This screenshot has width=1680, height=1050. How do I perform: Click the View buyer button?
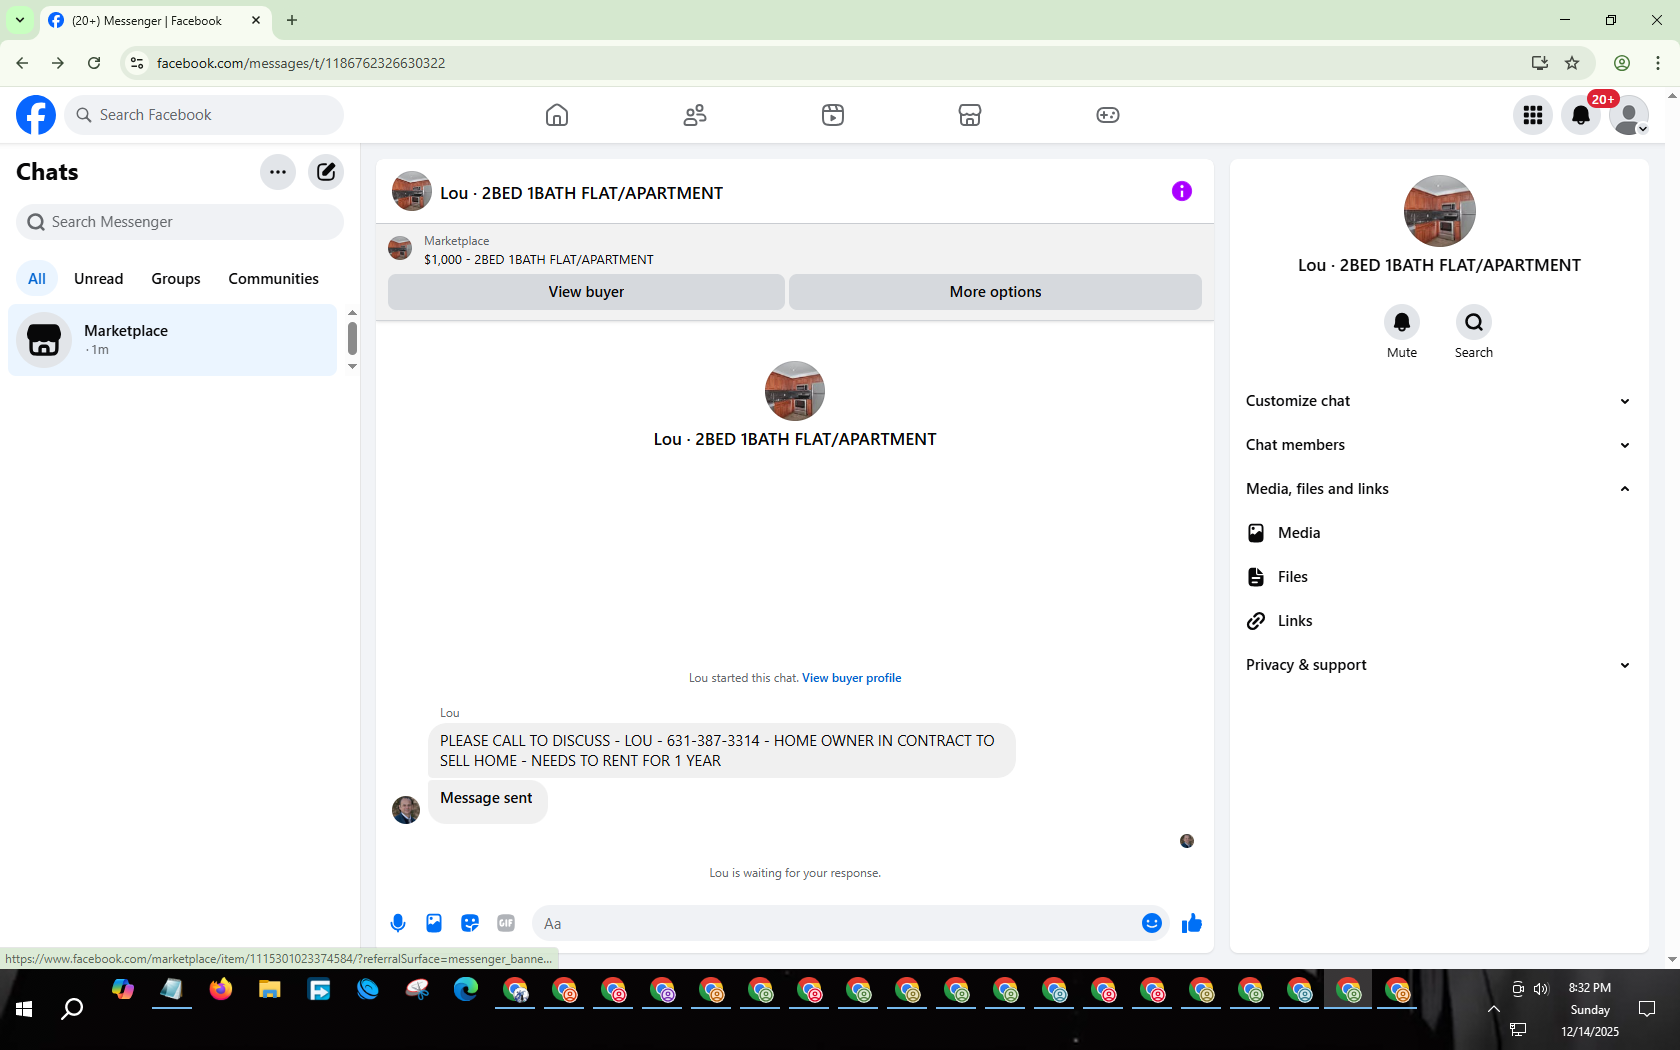pyautogui.click(x=586, y=292)
